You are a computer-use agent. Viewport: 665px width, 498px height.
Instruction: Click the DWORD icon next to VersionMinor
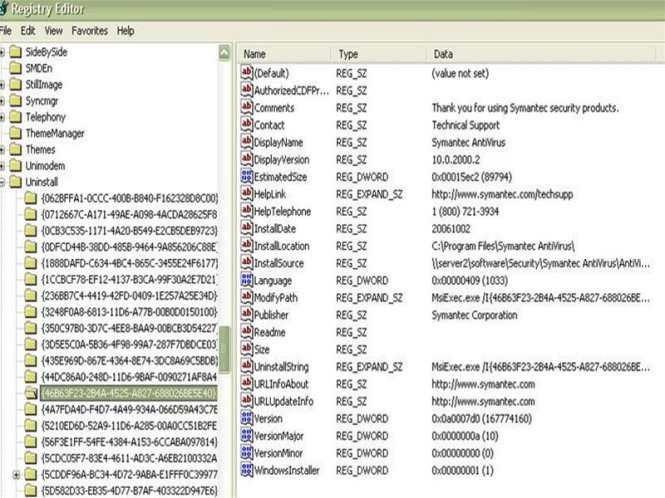point(246,453)
